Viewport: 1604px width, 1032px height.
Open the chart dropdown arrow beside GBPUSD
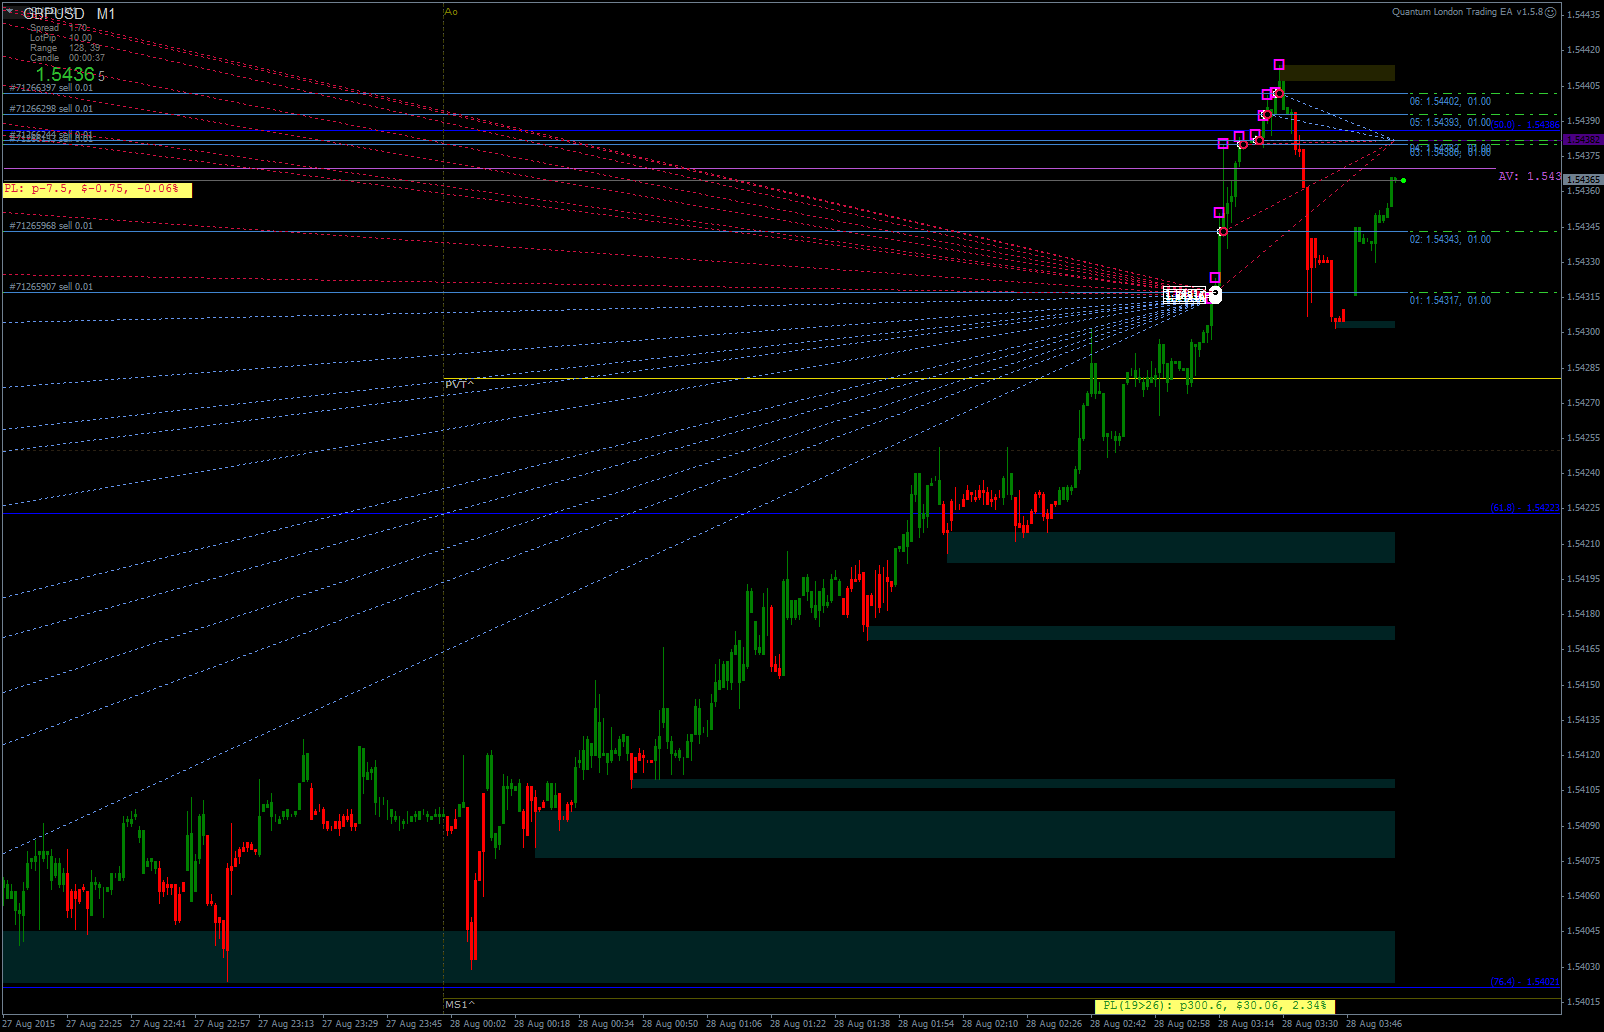click(11, 12)
